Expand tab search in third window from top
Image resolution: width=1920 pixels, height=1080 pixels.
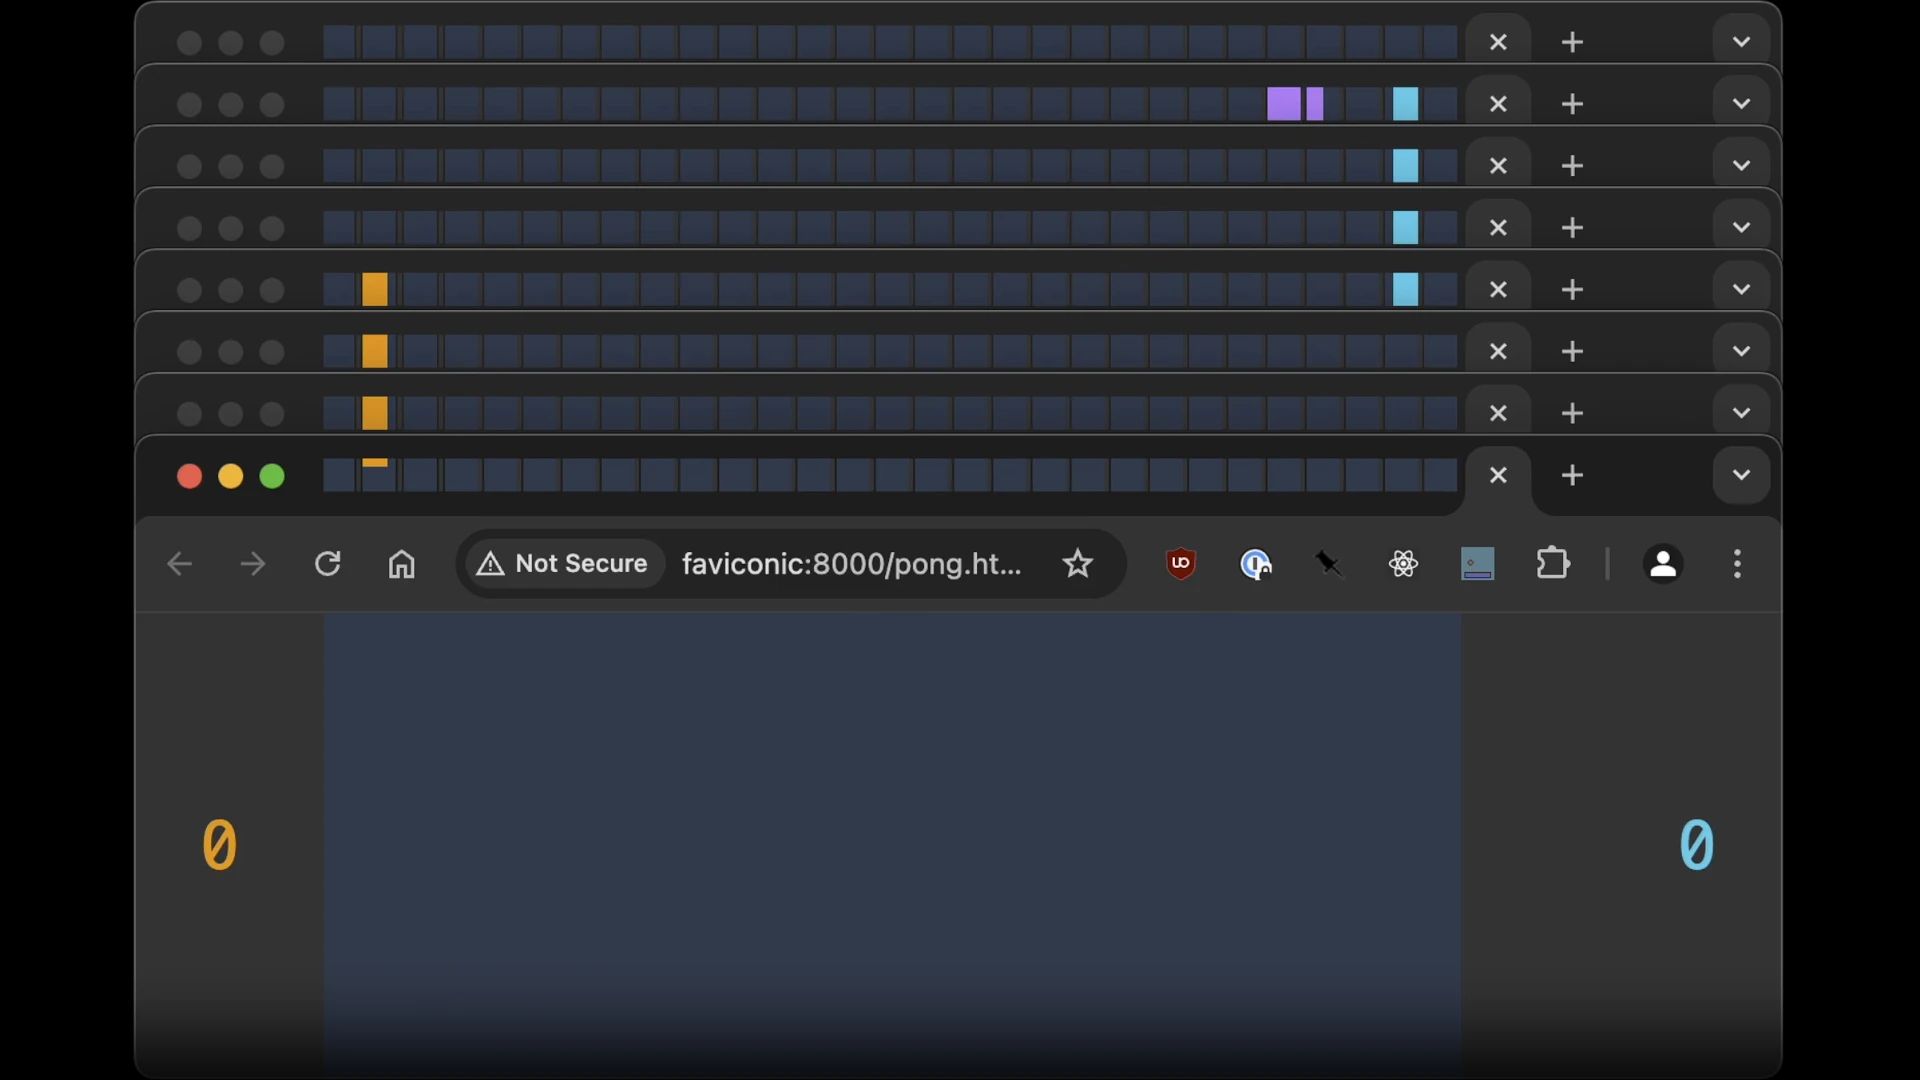1741,166
